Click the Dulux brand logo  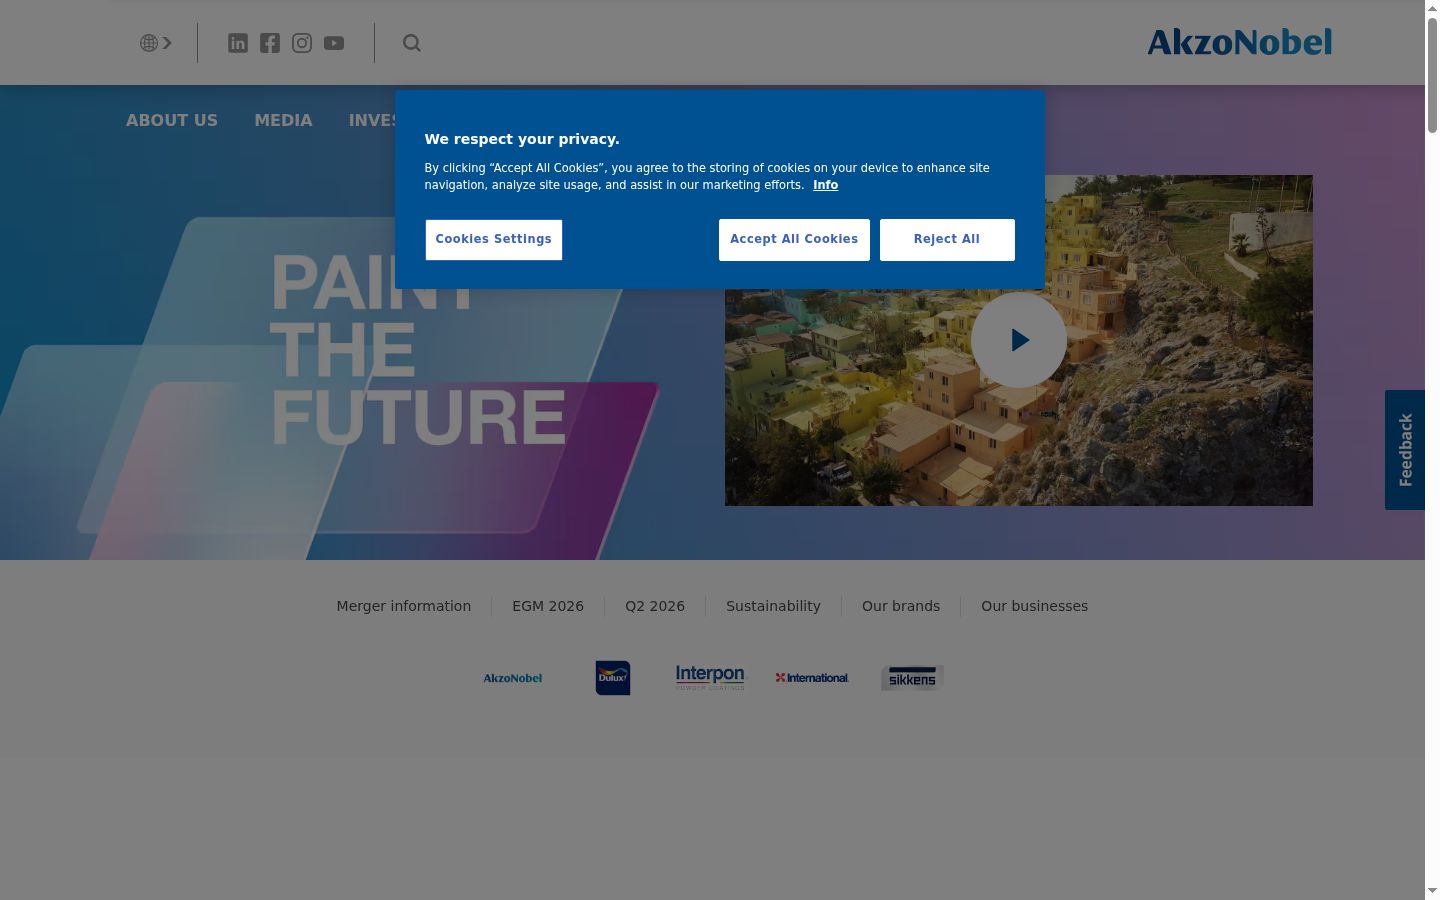click(x=613, y=678)
